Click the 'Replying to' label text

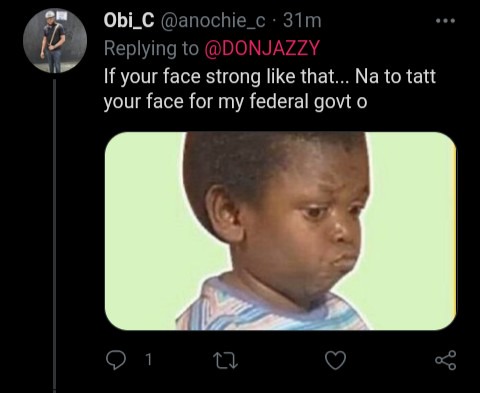pos(151,49)
